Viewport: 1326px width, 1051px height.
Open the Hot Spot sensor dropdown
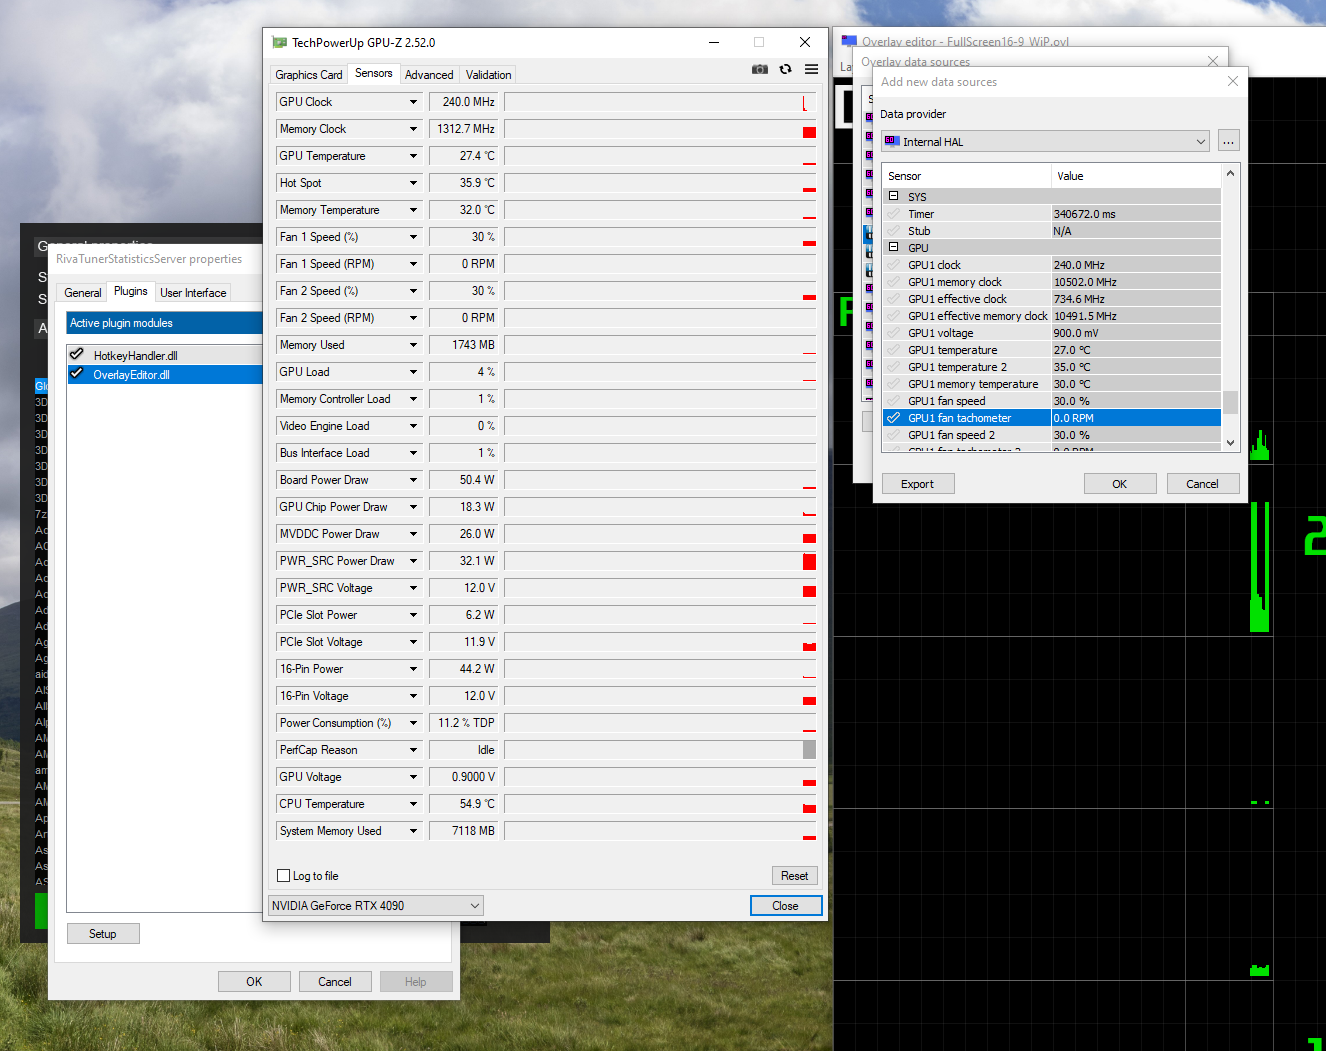click(x=413, y=183)
